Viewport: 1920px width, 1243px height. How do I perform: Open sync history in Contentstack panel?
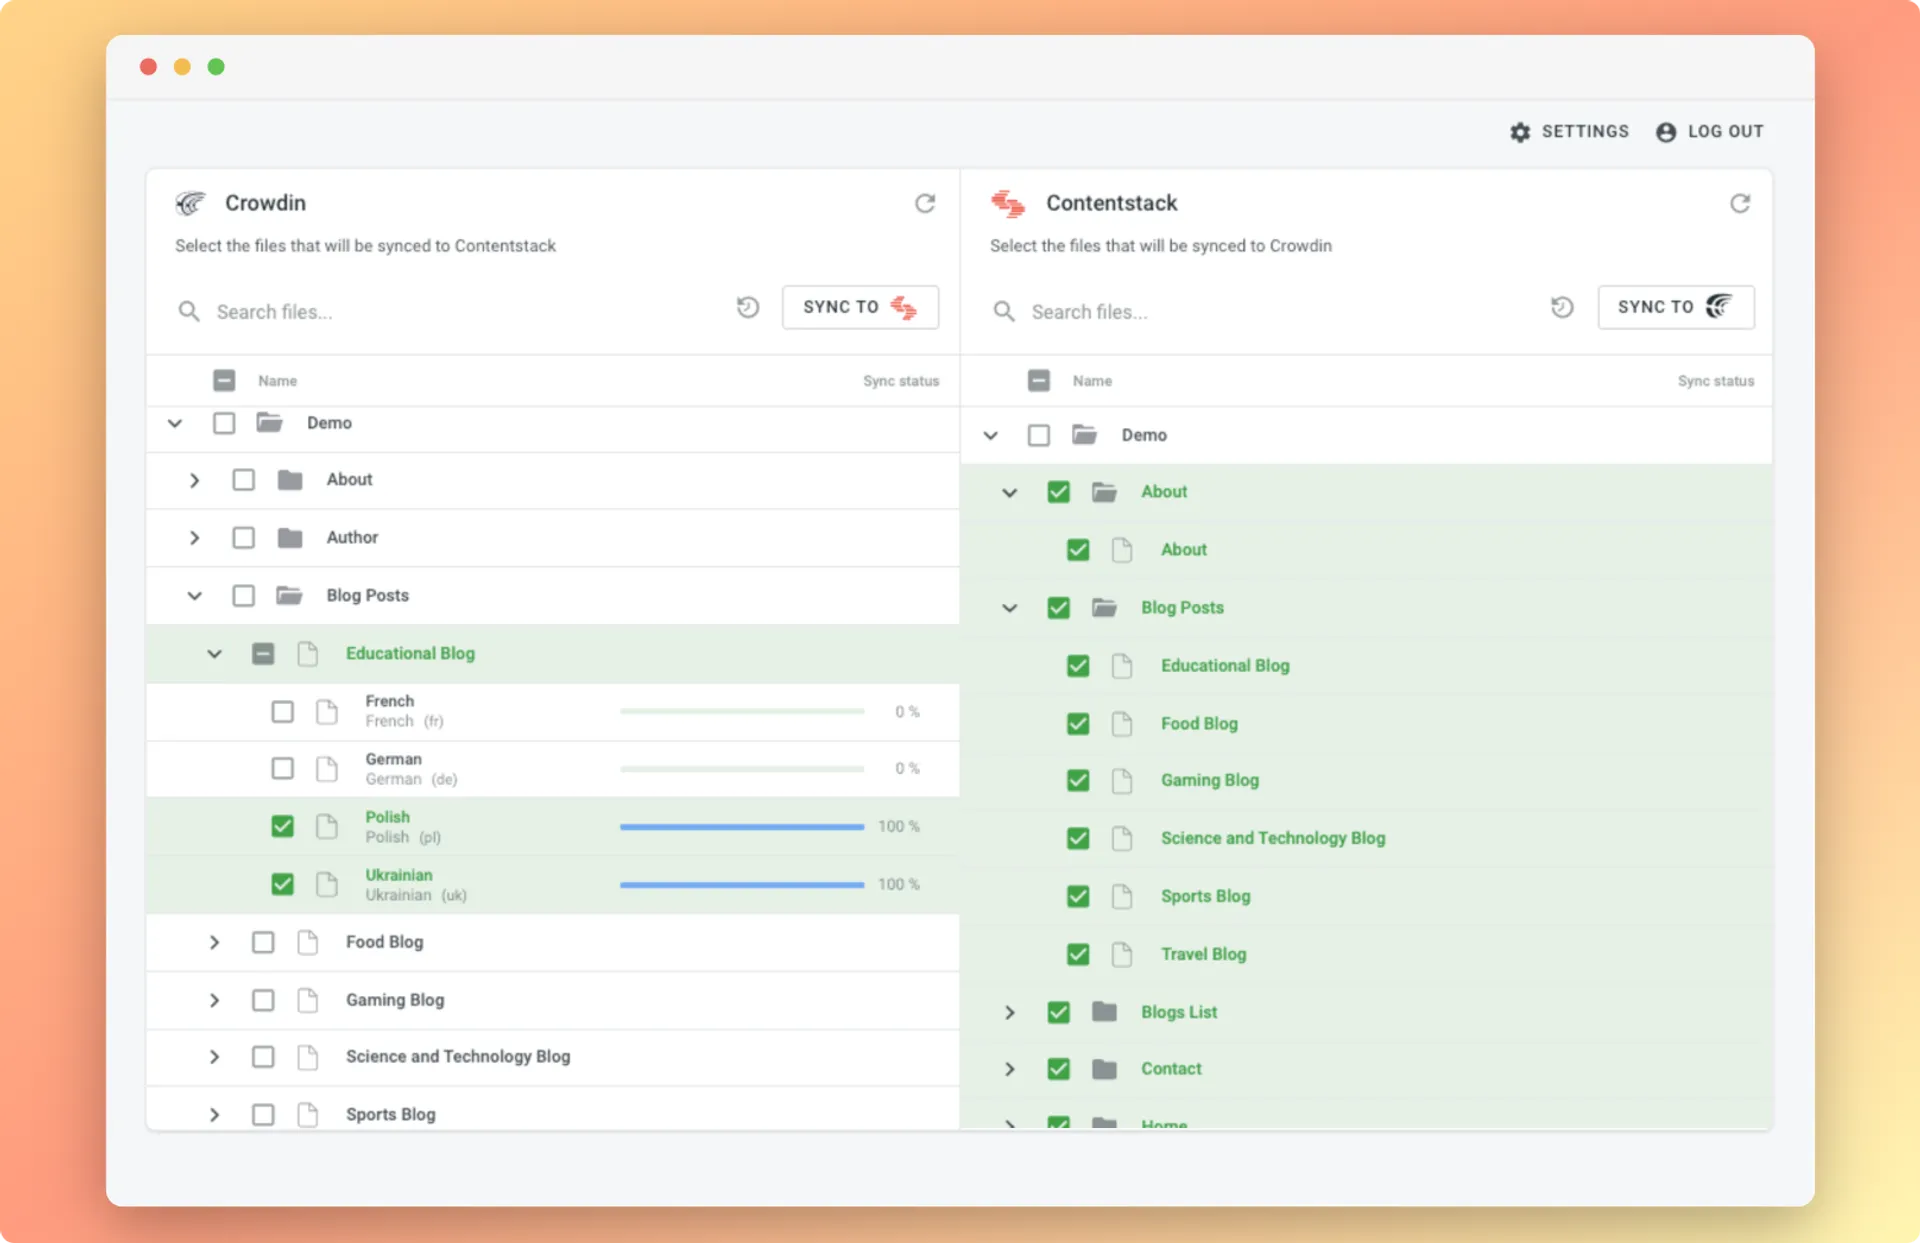coord(1562,307)
